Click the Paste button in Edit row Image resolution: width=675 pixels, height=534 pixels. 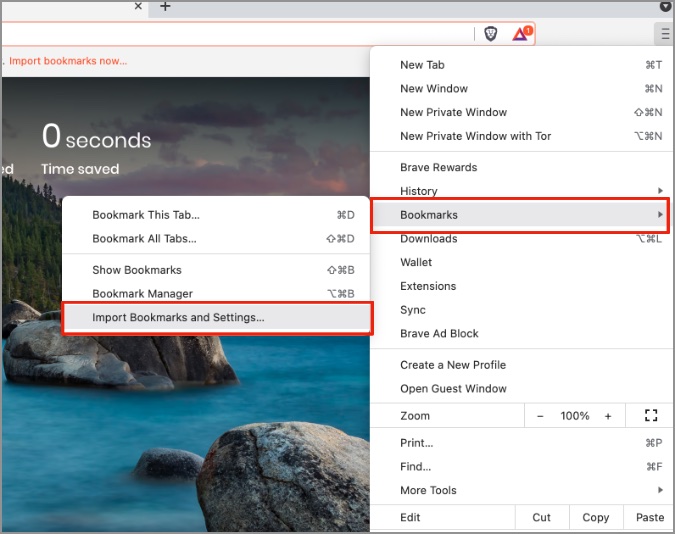650,517
